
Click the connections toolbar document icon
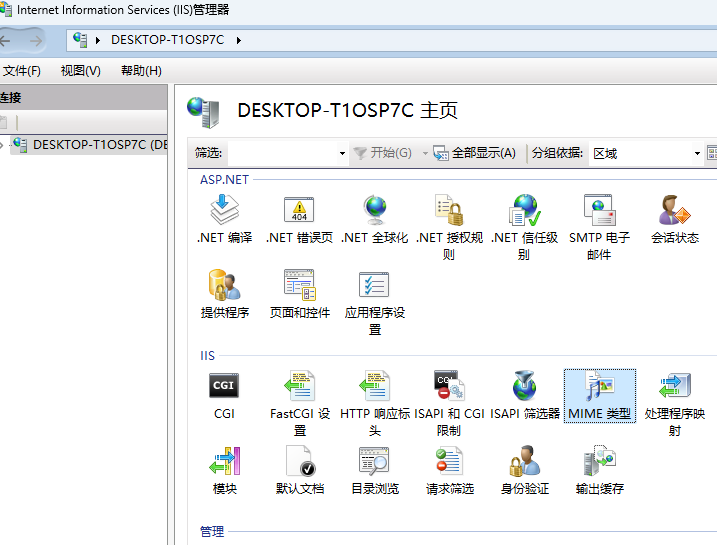click(x=4, y=122)
